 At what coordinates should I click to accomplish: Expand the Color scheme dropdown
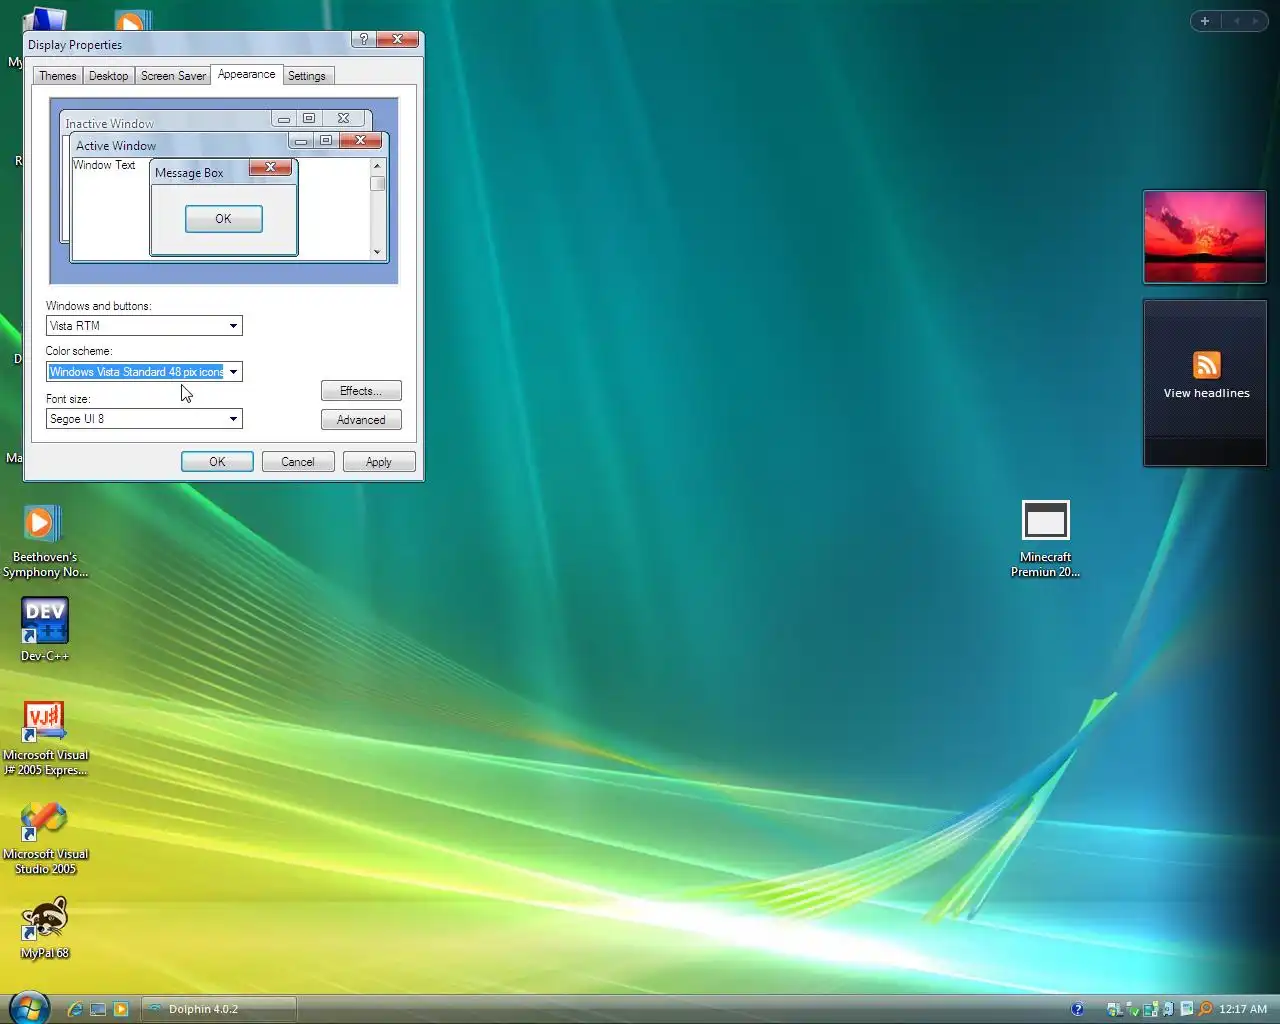point(144,372)
